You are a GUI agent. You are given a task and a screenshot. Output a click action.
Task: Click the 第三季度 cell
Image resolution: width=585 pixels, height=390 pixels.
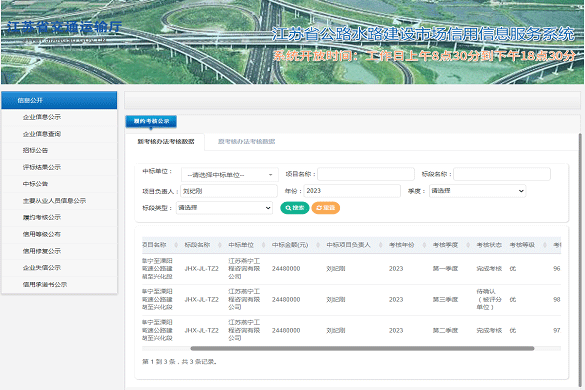(445, 300)
